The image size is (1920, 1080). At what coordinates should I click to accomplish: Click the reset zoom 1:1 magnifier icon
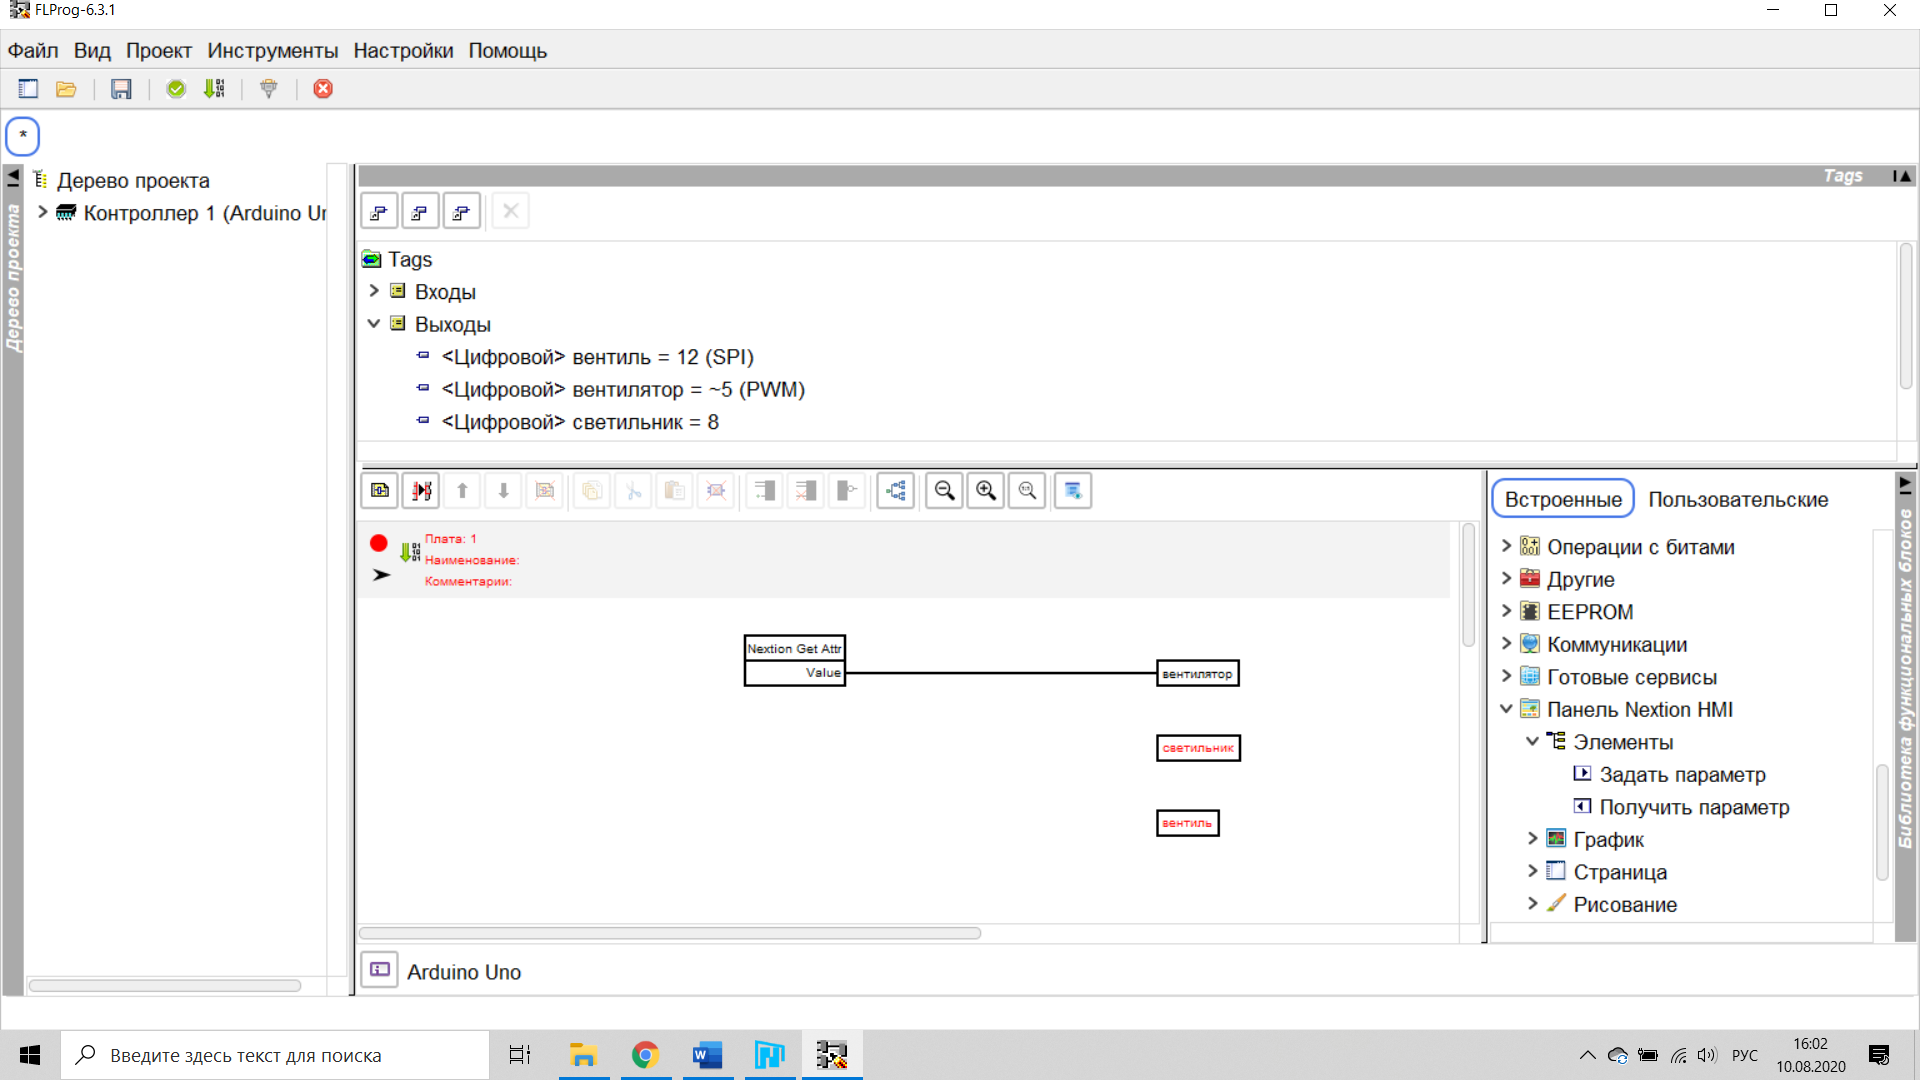point(1027,490)
